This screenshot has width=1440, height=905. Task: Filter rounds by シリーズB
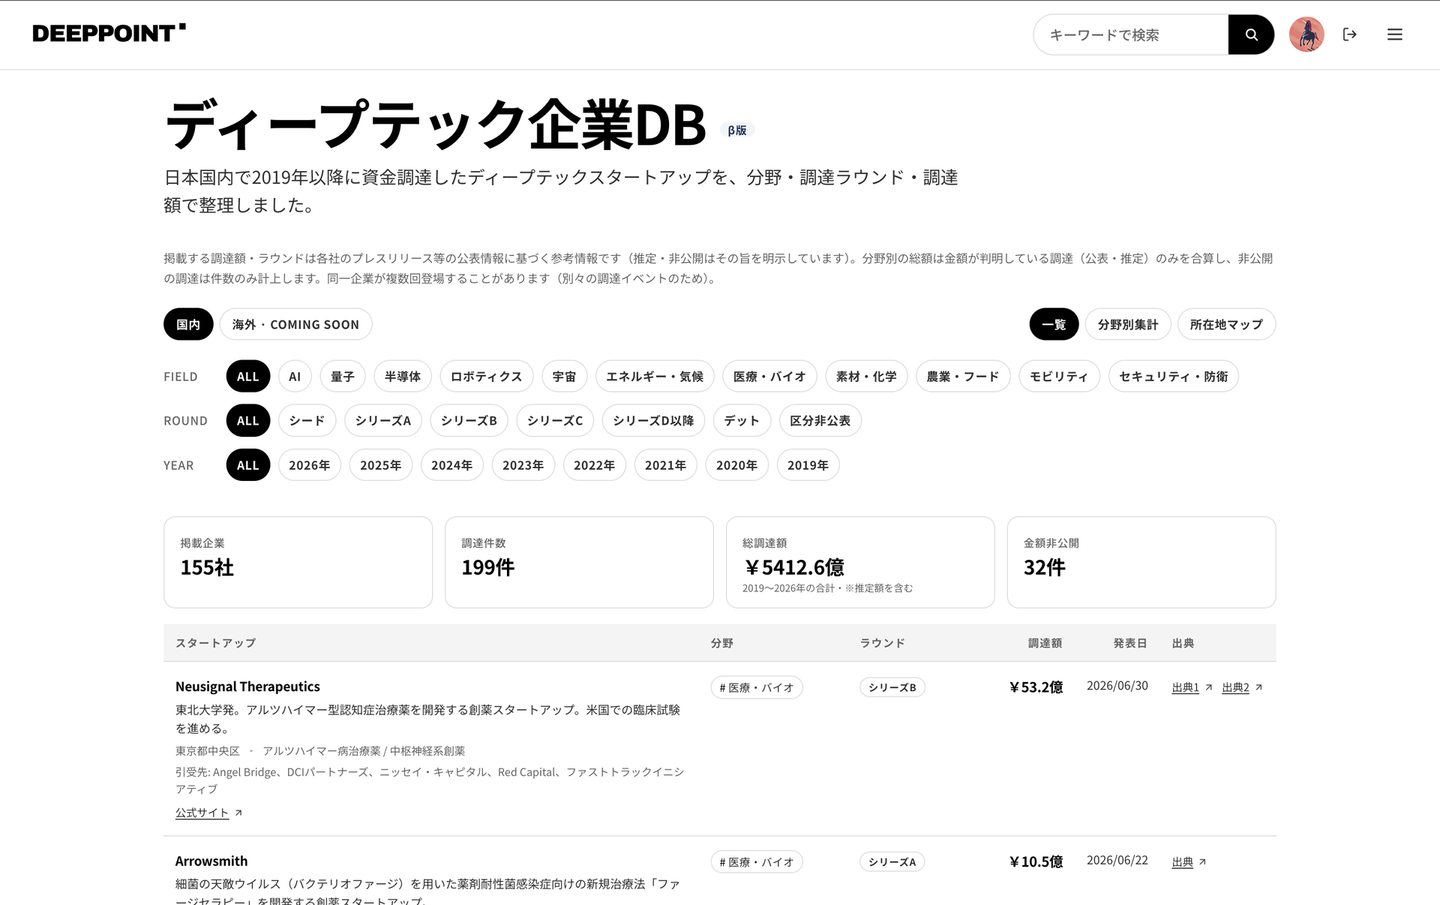click(x=469, y=420)
